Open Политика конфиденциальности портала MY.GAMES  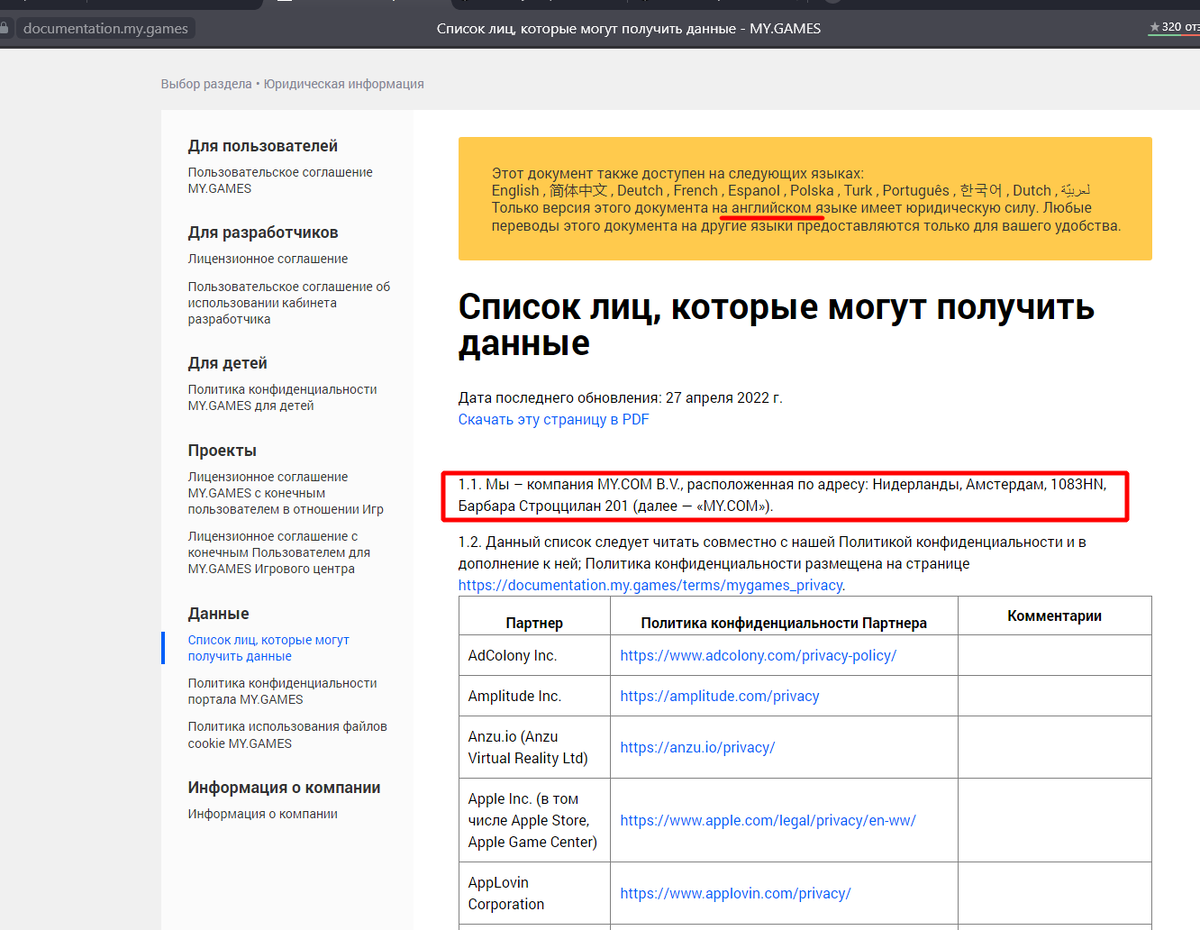coord(282,691)
